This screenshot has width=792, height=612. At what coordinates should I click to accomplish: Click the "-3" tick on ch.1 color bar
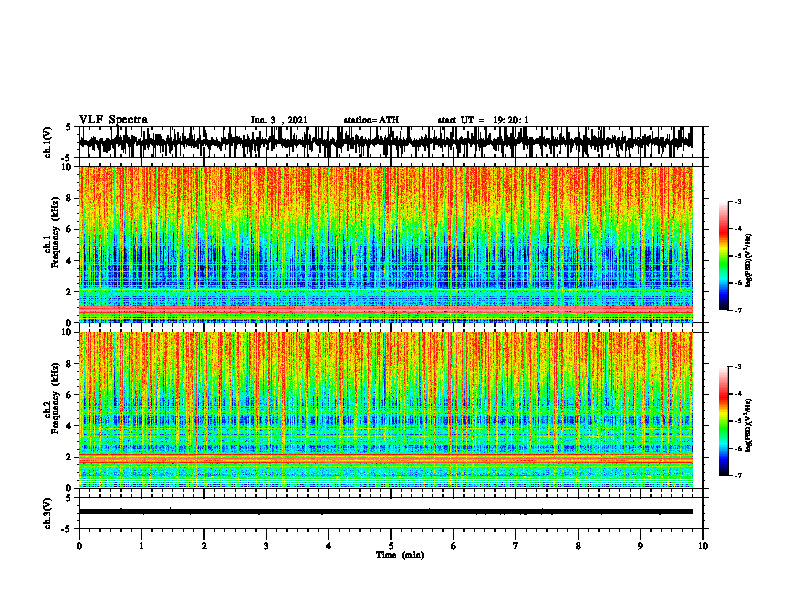coord(737,202)
